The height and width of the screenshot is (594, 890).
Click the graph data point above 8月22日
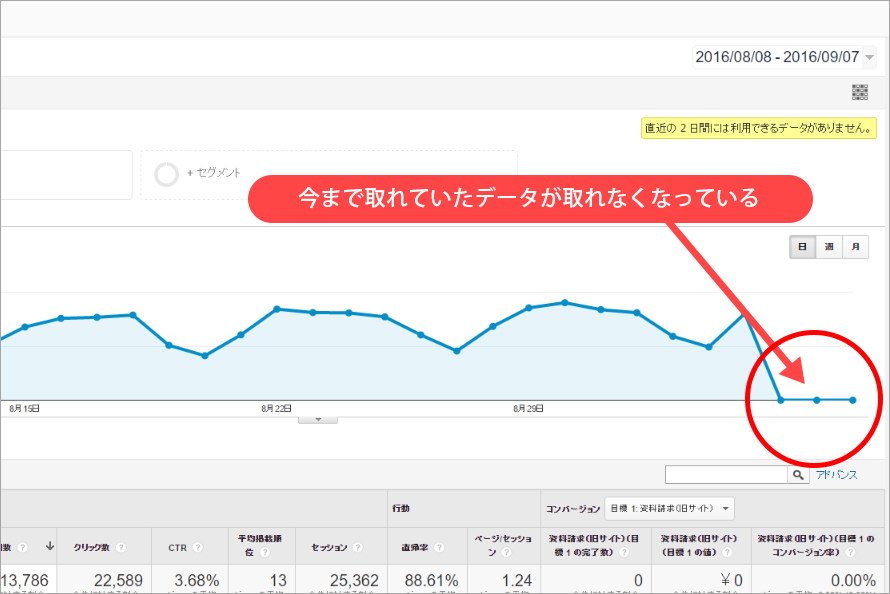point(276,309)
